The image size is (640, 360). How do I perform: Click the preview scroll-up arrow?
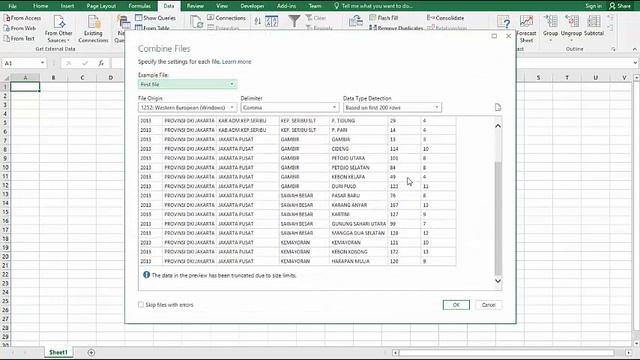point(498,126)
